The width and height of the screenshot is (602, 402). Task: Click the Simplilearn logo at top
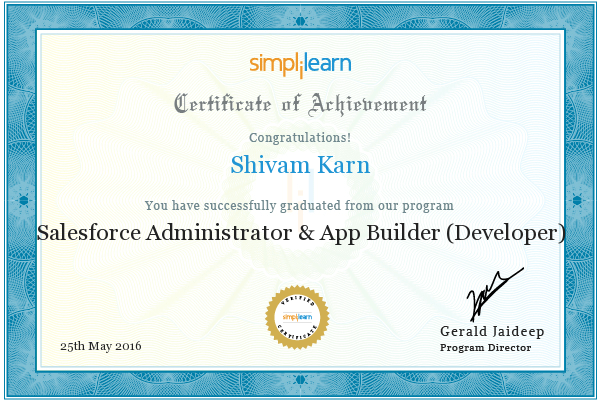click(300, 66)
